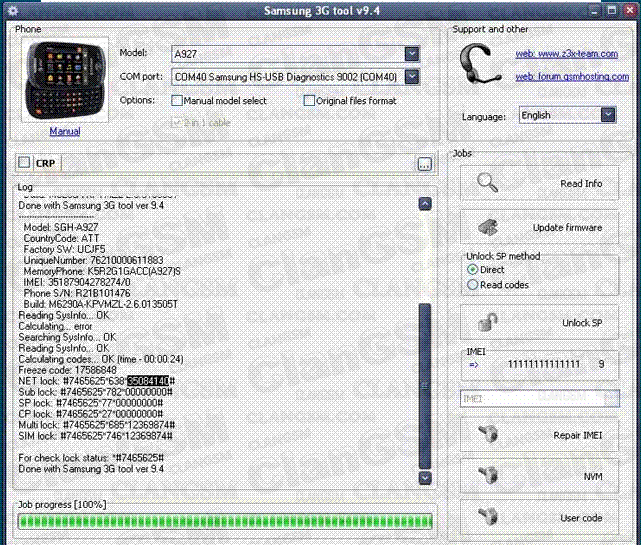Select the Read codes unlock method
The image size is (641, 545).
pyautogui.click(x=472, y=285)
